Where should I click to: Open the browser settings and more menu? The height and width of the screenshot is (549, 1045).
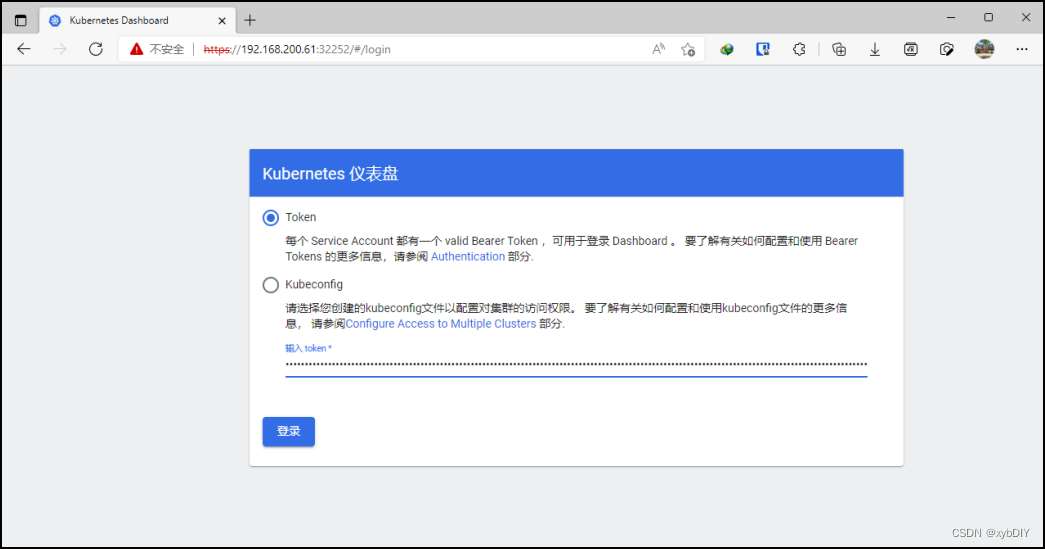(x=1022, y=49)
